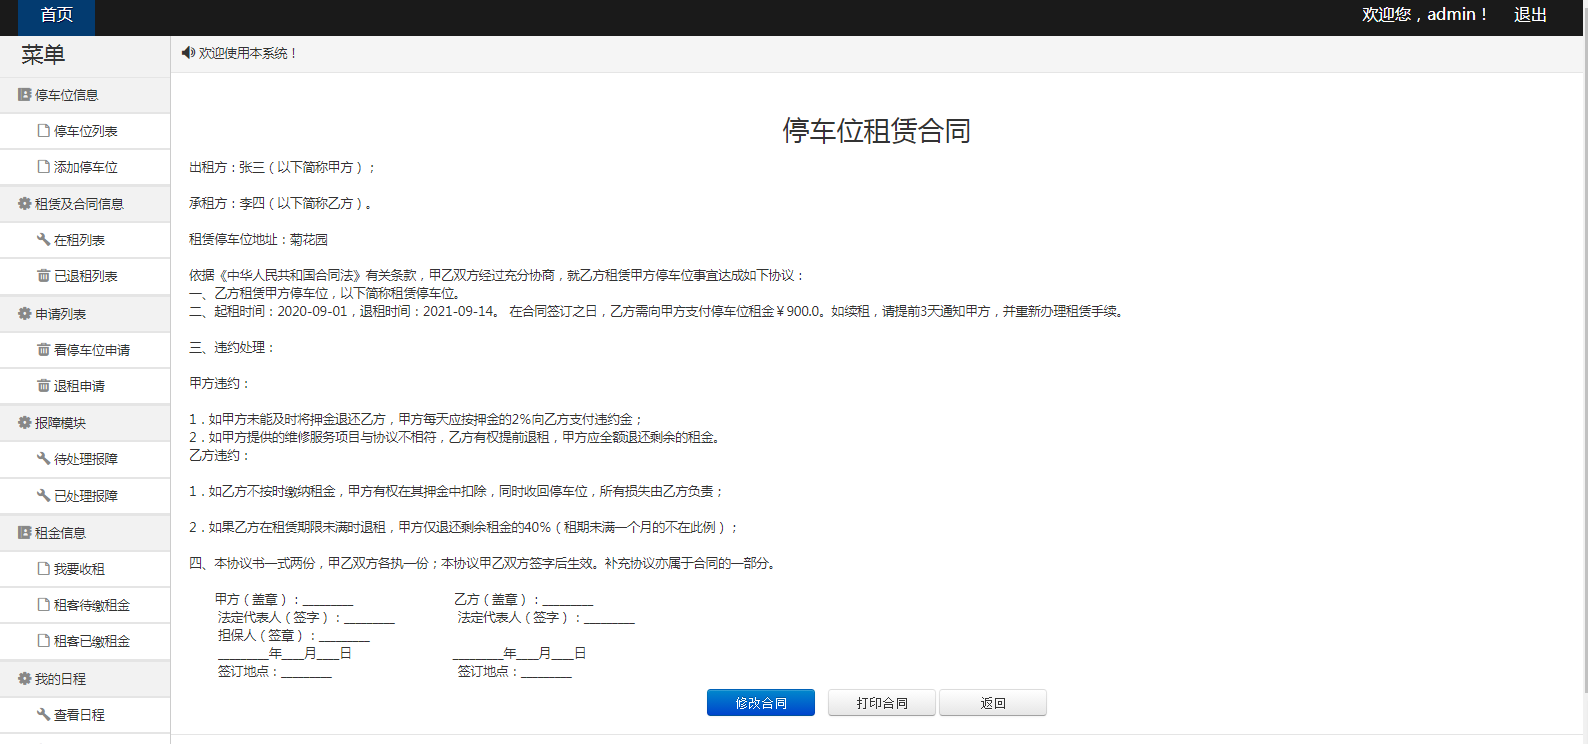Open 停车位列表 menu item
Viewport: 1588px width, 744px height.
(85, 131)
